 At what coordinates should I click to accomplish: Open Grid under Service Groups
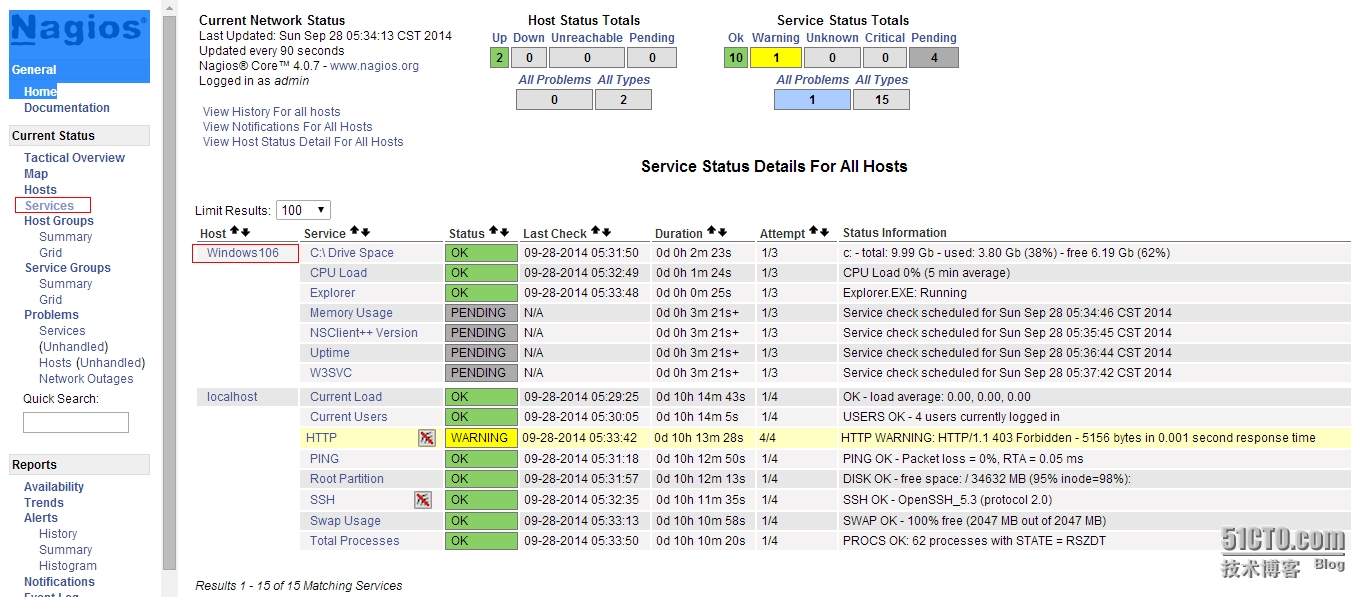click(50, 300)
